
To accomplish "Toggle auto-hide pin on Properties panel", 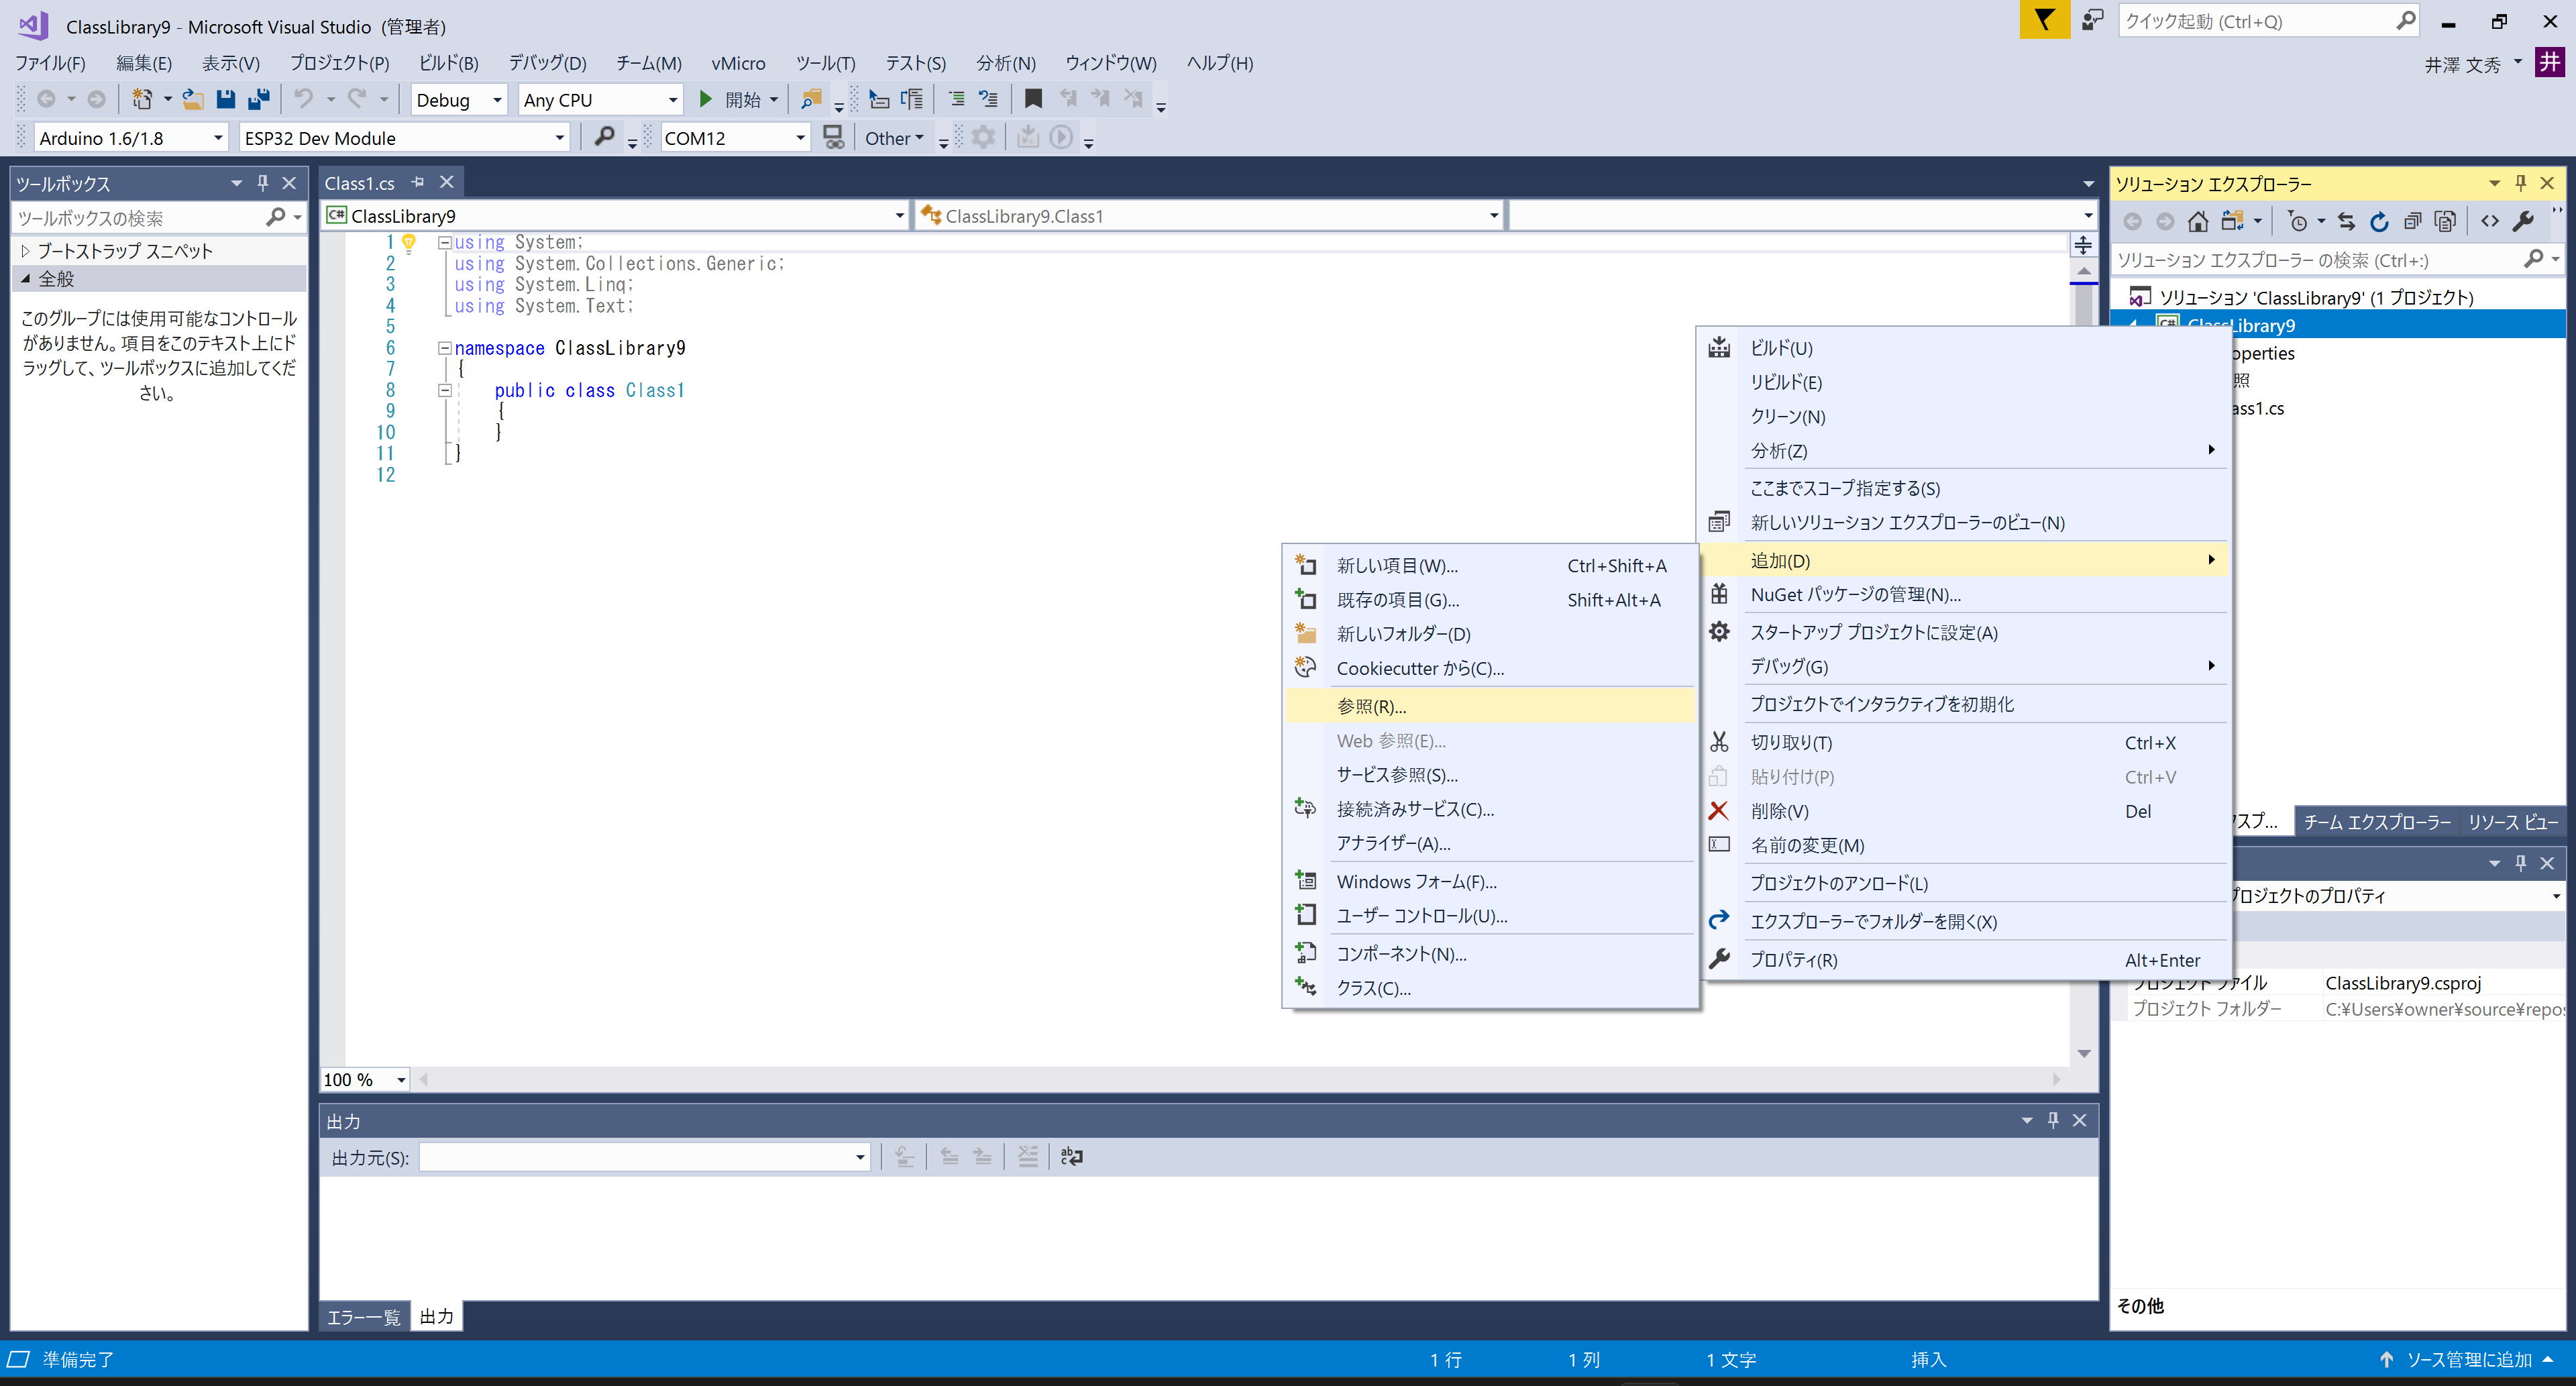I will [x=2520, y=862].
